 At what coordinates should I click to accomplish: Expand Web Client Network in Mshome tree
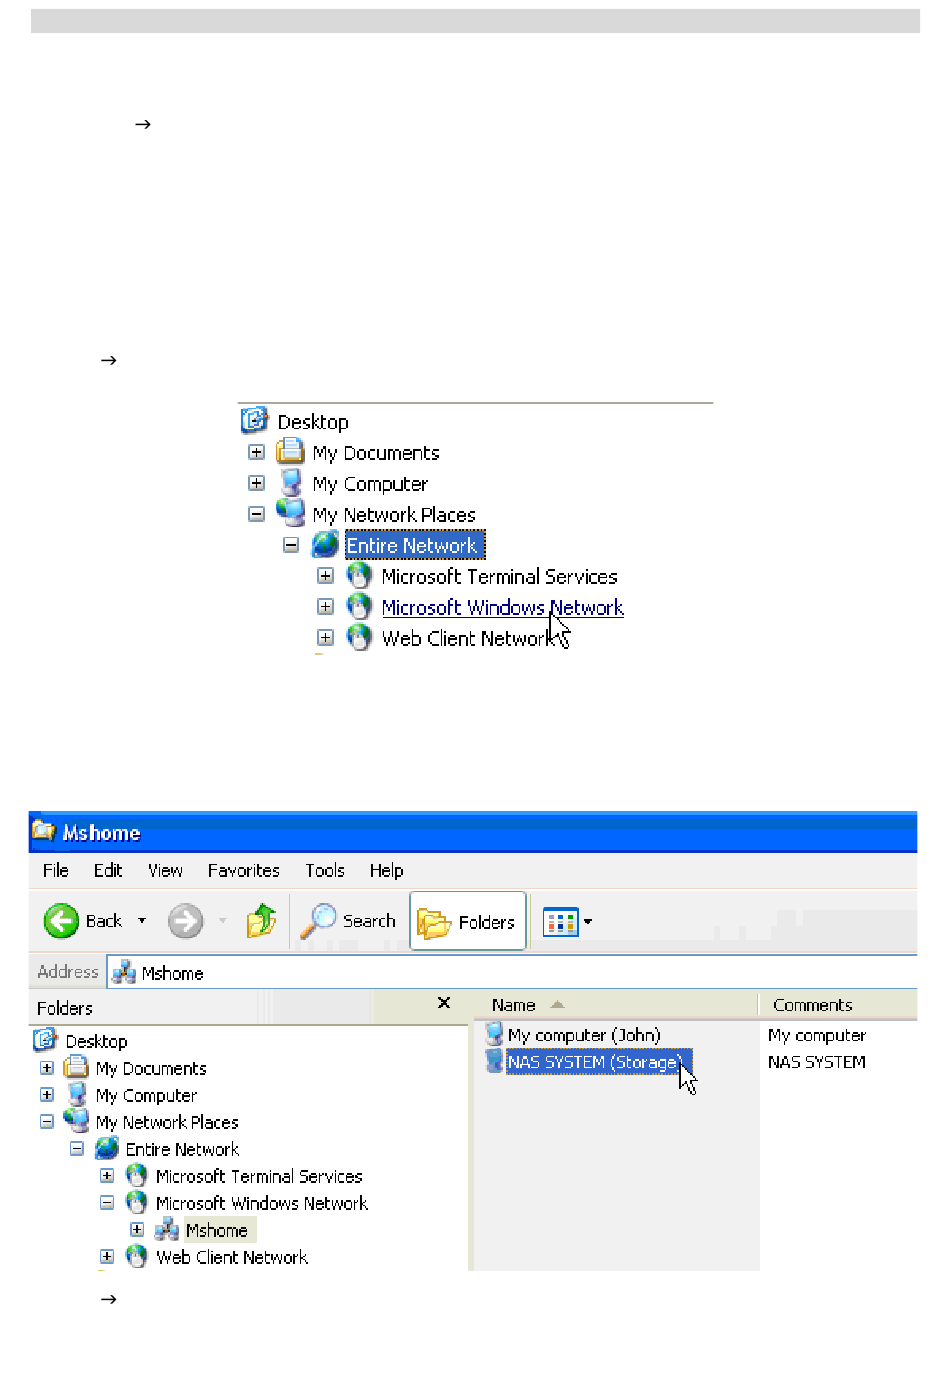107,1257
